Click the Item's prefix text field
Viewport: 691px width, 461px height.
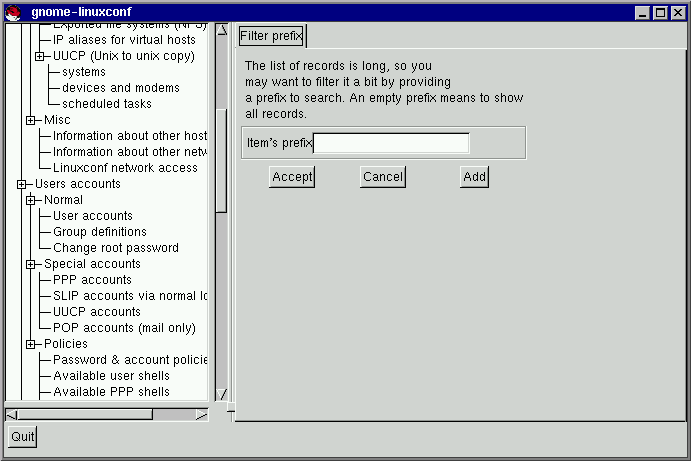(391, 143)
